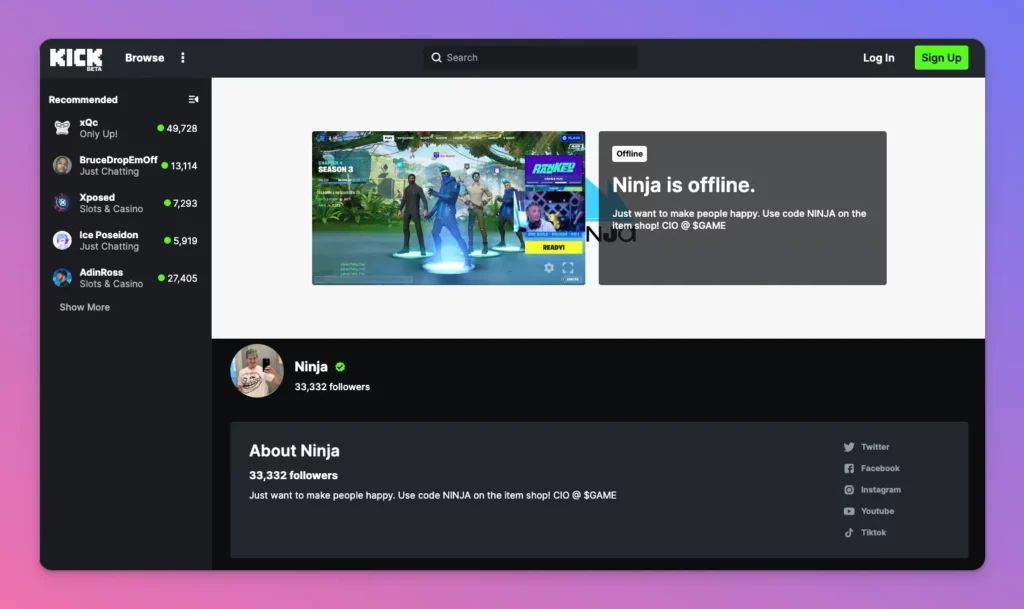The width and height of the screenshot is (1024, 609).
Task: Open Ninja's Facebook link
Action: click(x=880, y=469)
